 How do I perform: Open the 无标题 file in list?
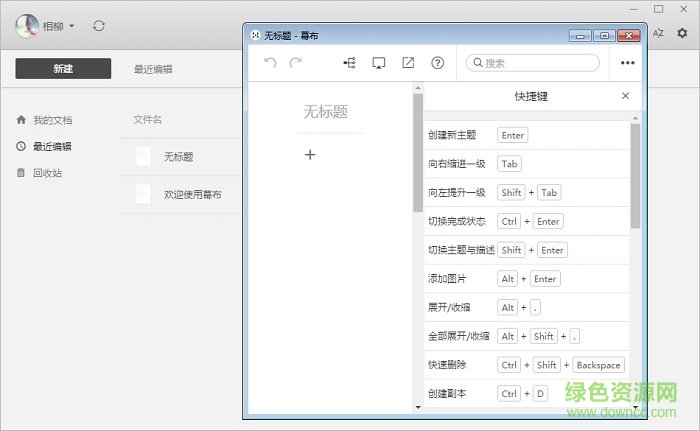click(x=178, y=157)
